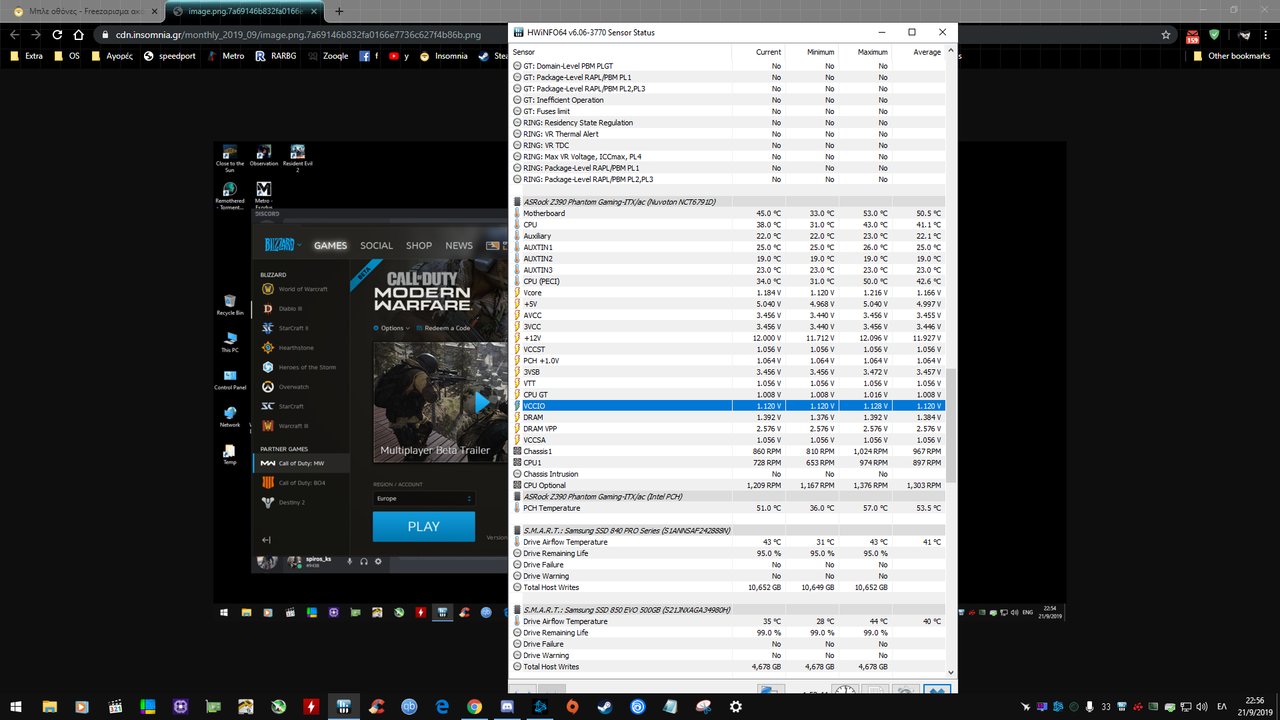Open the Extra bookmarks folder

(x=27, y=56)
